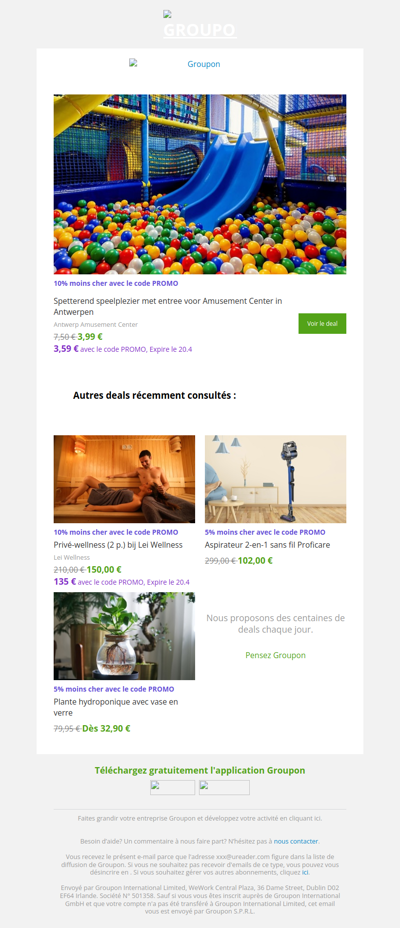This screenshot has height=928, width=400.
Task: Click the first app store download badge
Action: [x=173, y=787]
